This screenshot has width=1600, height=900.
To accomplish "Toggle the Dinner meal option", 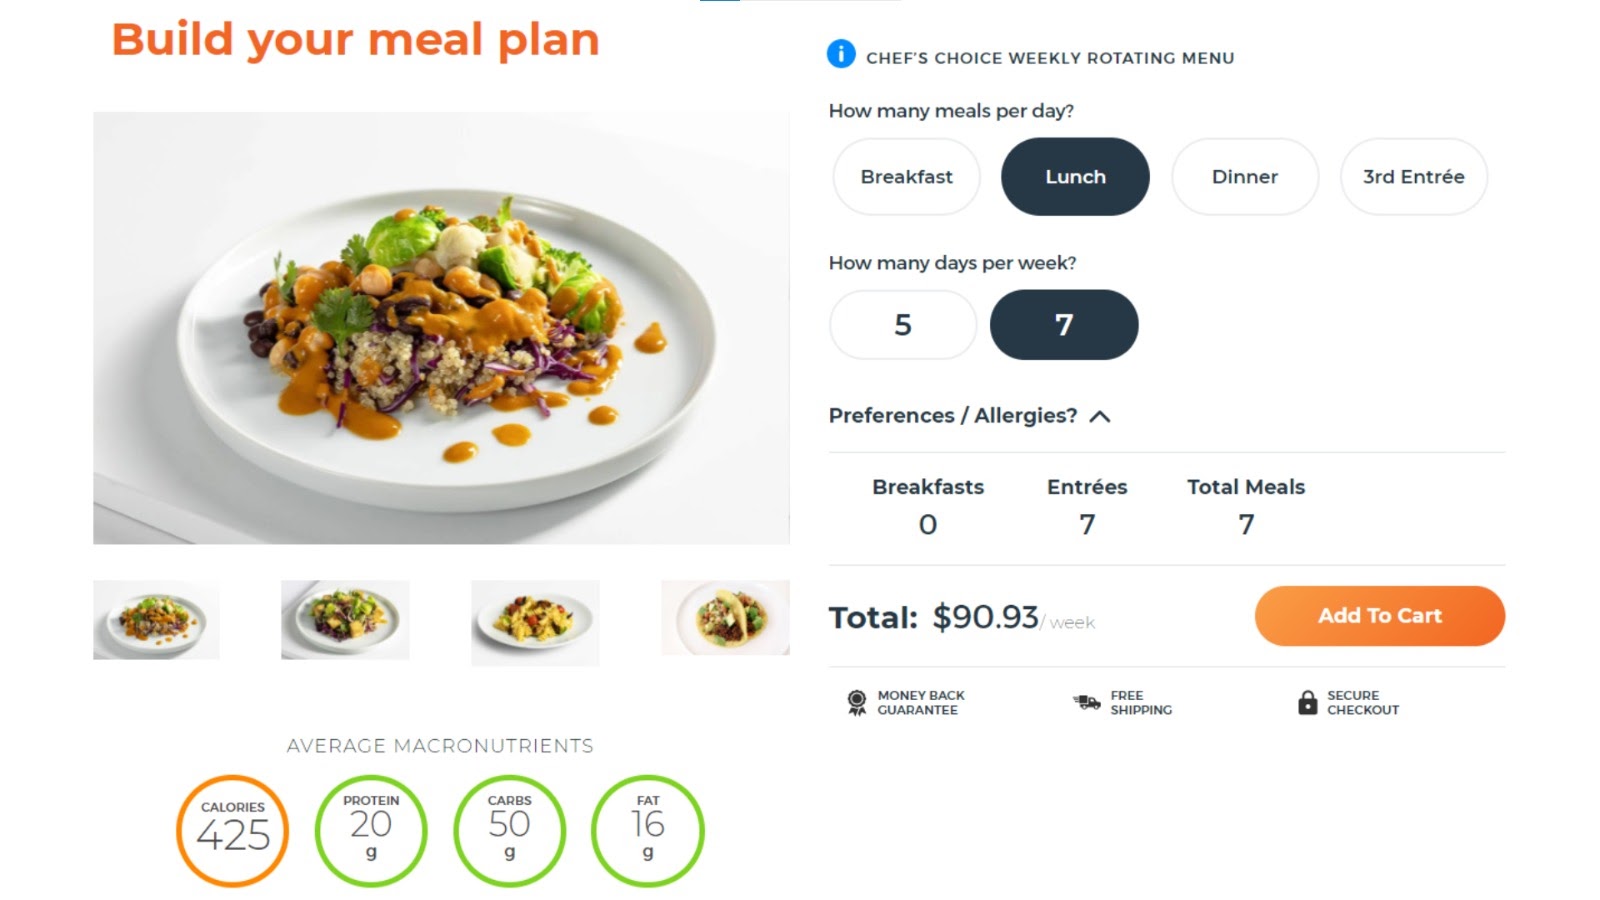I will (1245, 177).
